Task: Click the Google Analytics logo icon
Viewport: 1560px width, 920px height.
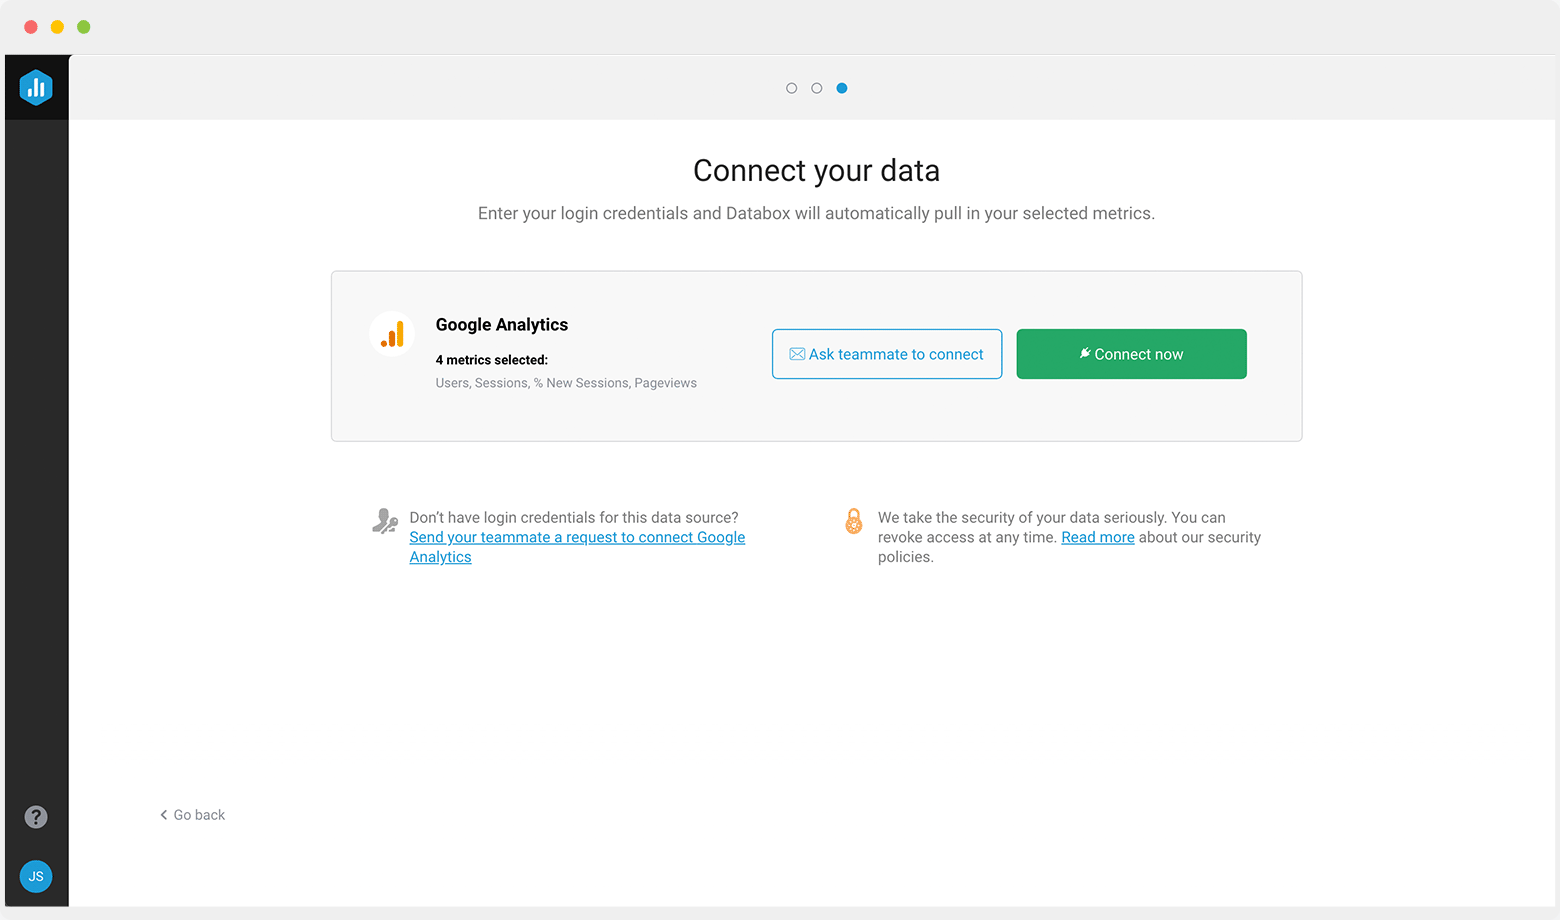Action: click(392, 334)
